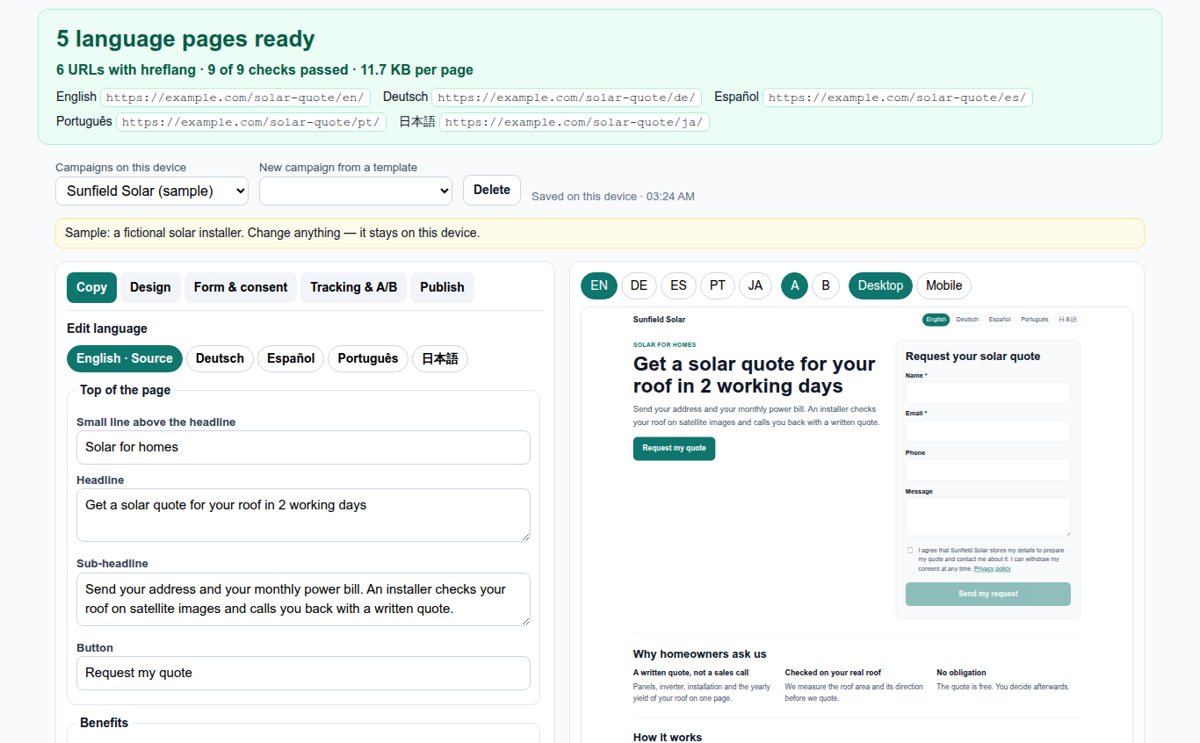Show A/B variant B in preview
Viewport: 1200px width, 743px height.
825,285
